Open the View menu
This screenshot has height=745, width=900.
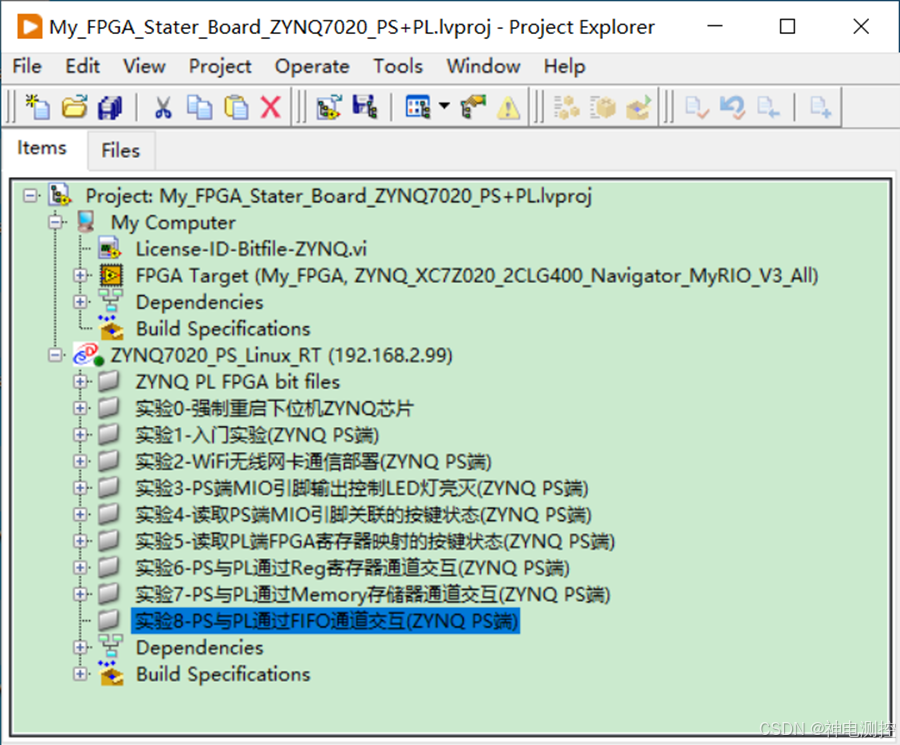144,67
